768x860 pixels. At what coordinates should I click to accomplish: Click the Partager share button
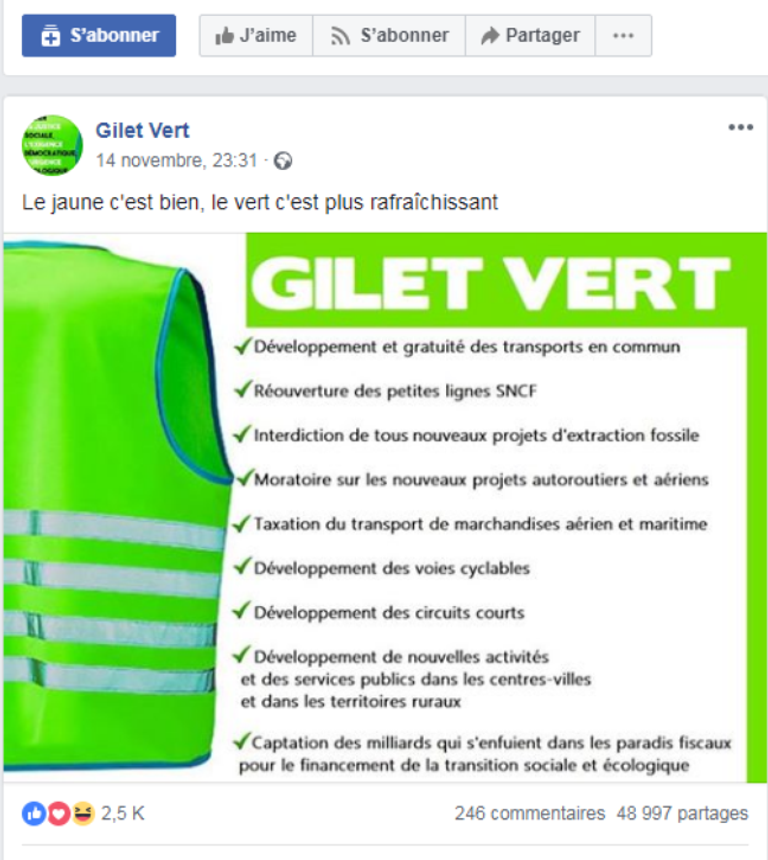pyautogui.click(x=530, y=36)
